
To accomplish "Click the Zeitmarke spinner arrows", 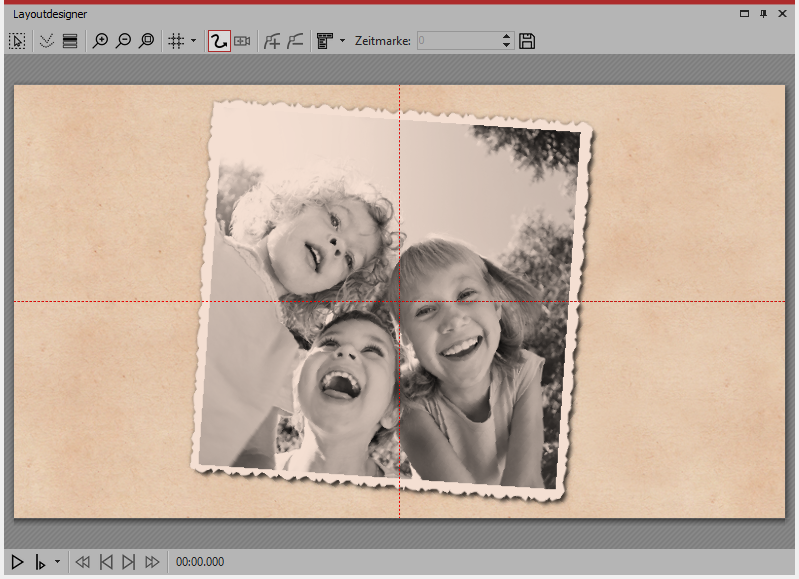I will pos(506,41).
